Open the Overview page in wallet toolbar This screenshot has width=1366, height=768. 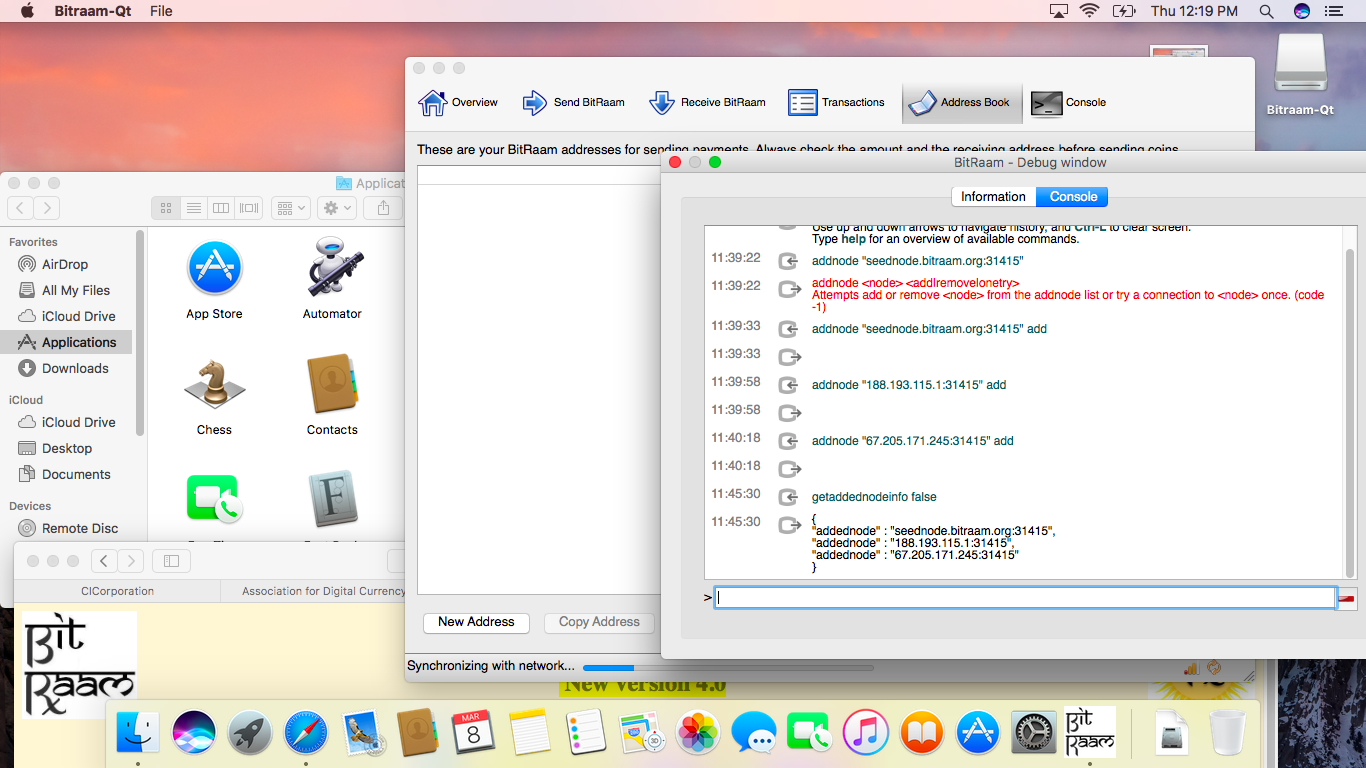click(458, 102)
